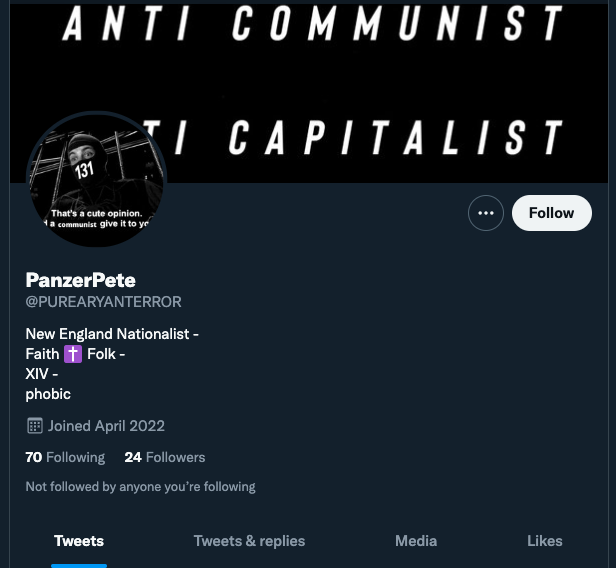Click the Joined April 2022 text
Image resolution: width=616 pixels, height=568 pixels.
(106, 426)
